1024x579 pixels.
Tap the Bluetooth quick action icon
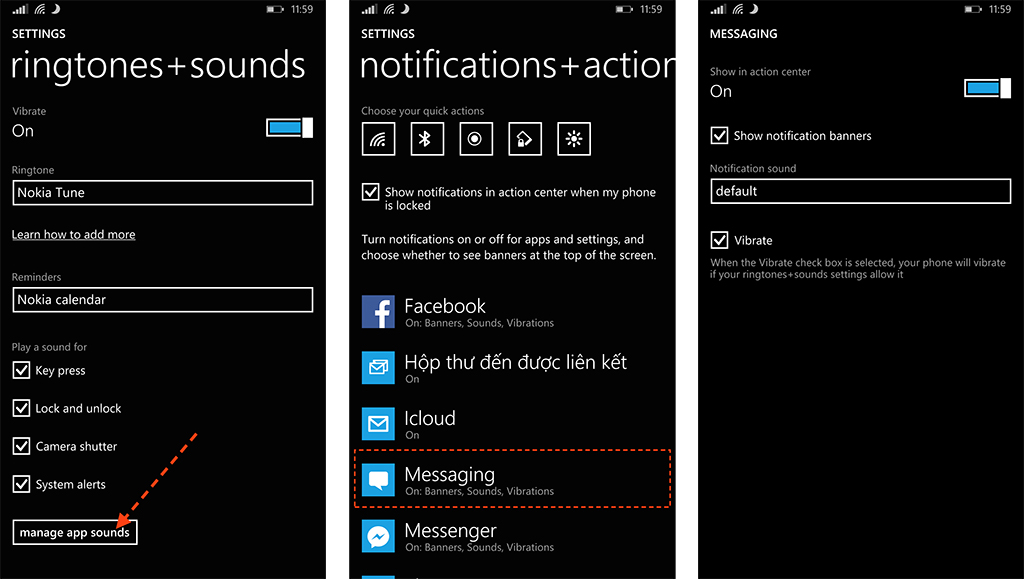[427, 139]
